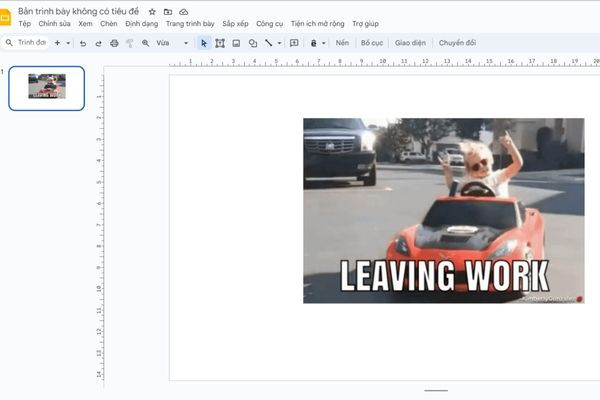Insert an image using the image icon
Image resolution: width=600 pixels, height=400 pixels.
coord(236,43)
